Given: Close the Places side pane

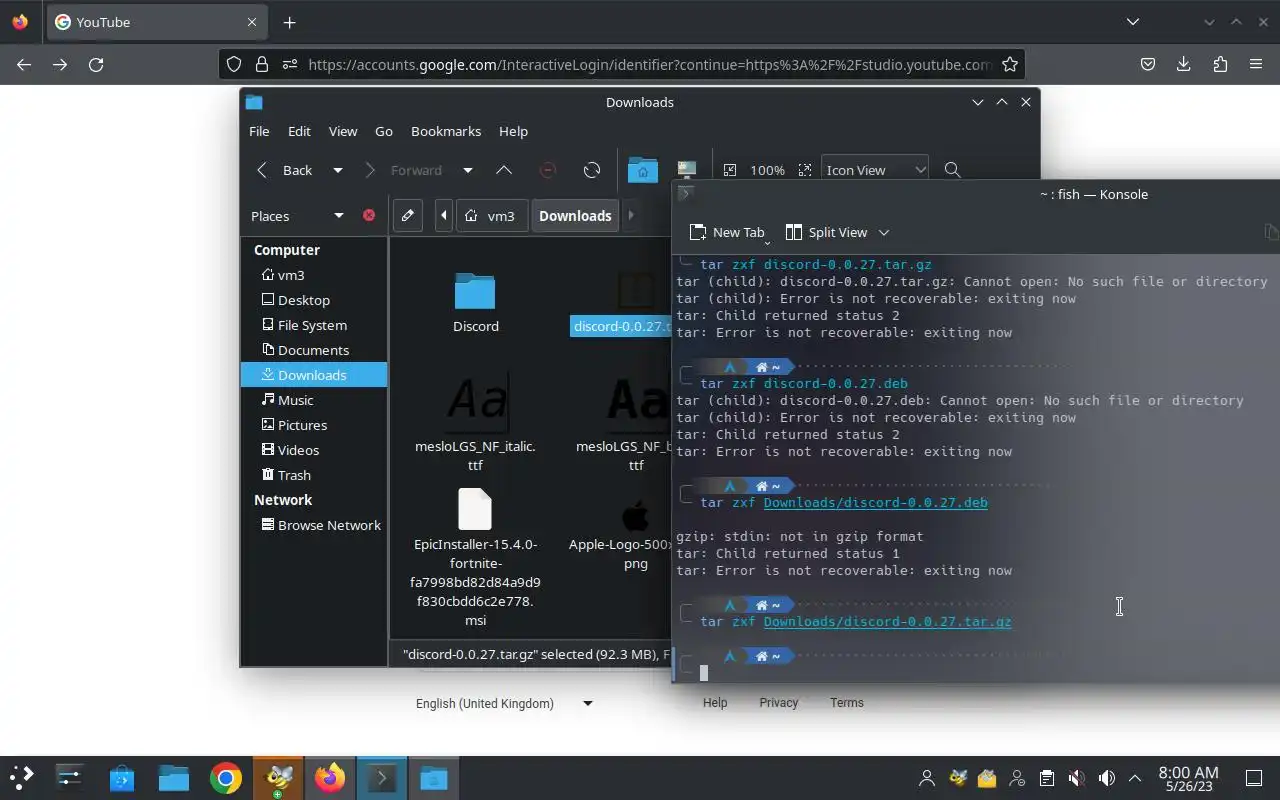Looking at the screenshot, I should 369,215.
